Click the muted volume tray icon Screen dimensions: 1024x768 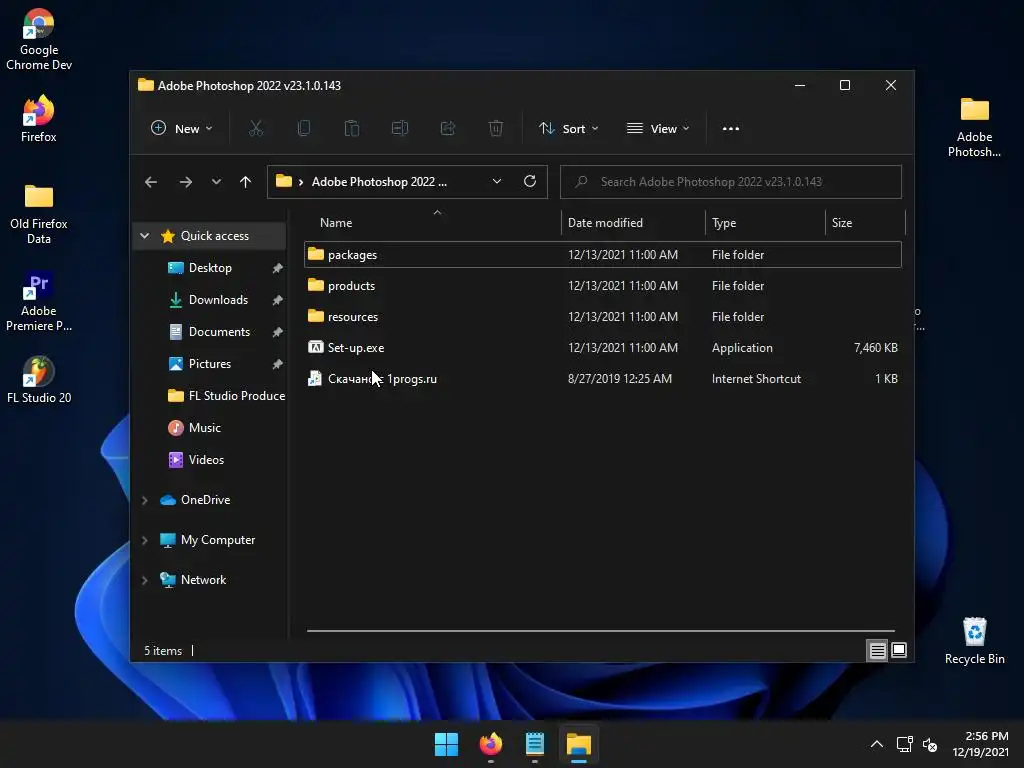[x=930, y=744]
